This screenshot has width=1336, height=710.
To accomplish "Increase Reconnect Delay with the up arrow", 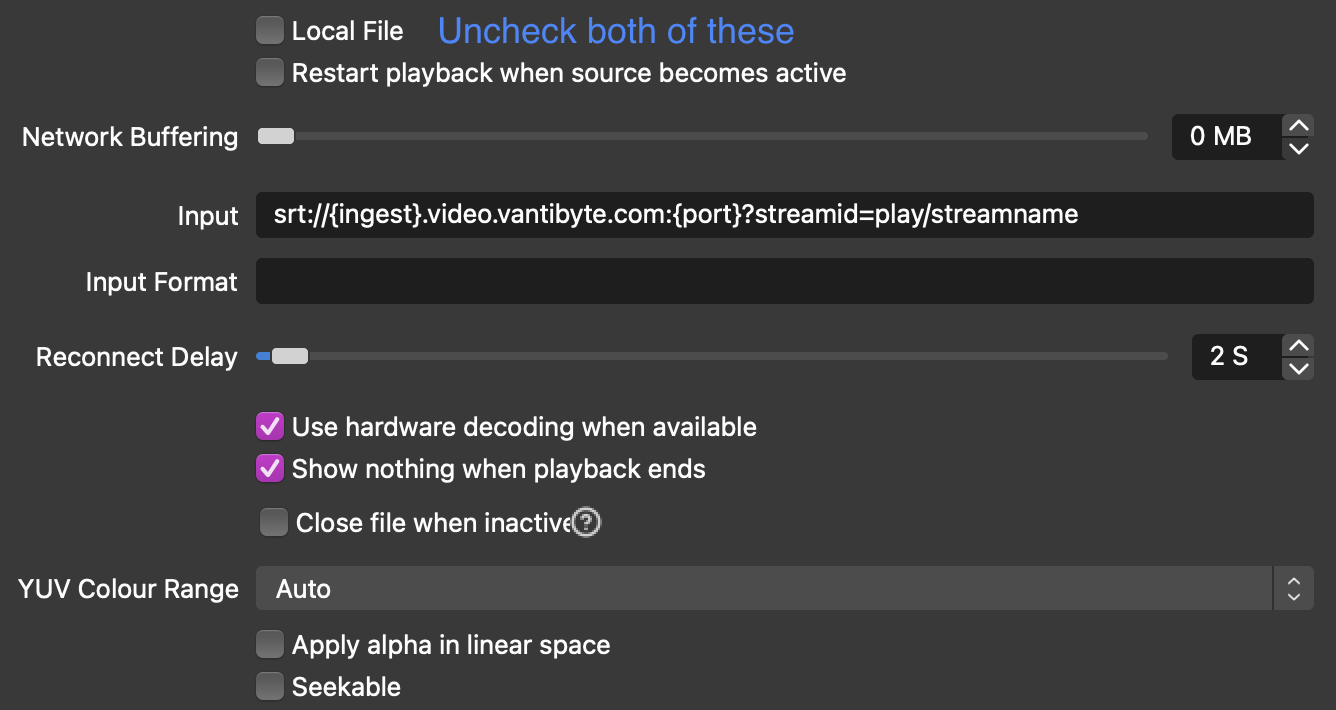I will 1299,343.
